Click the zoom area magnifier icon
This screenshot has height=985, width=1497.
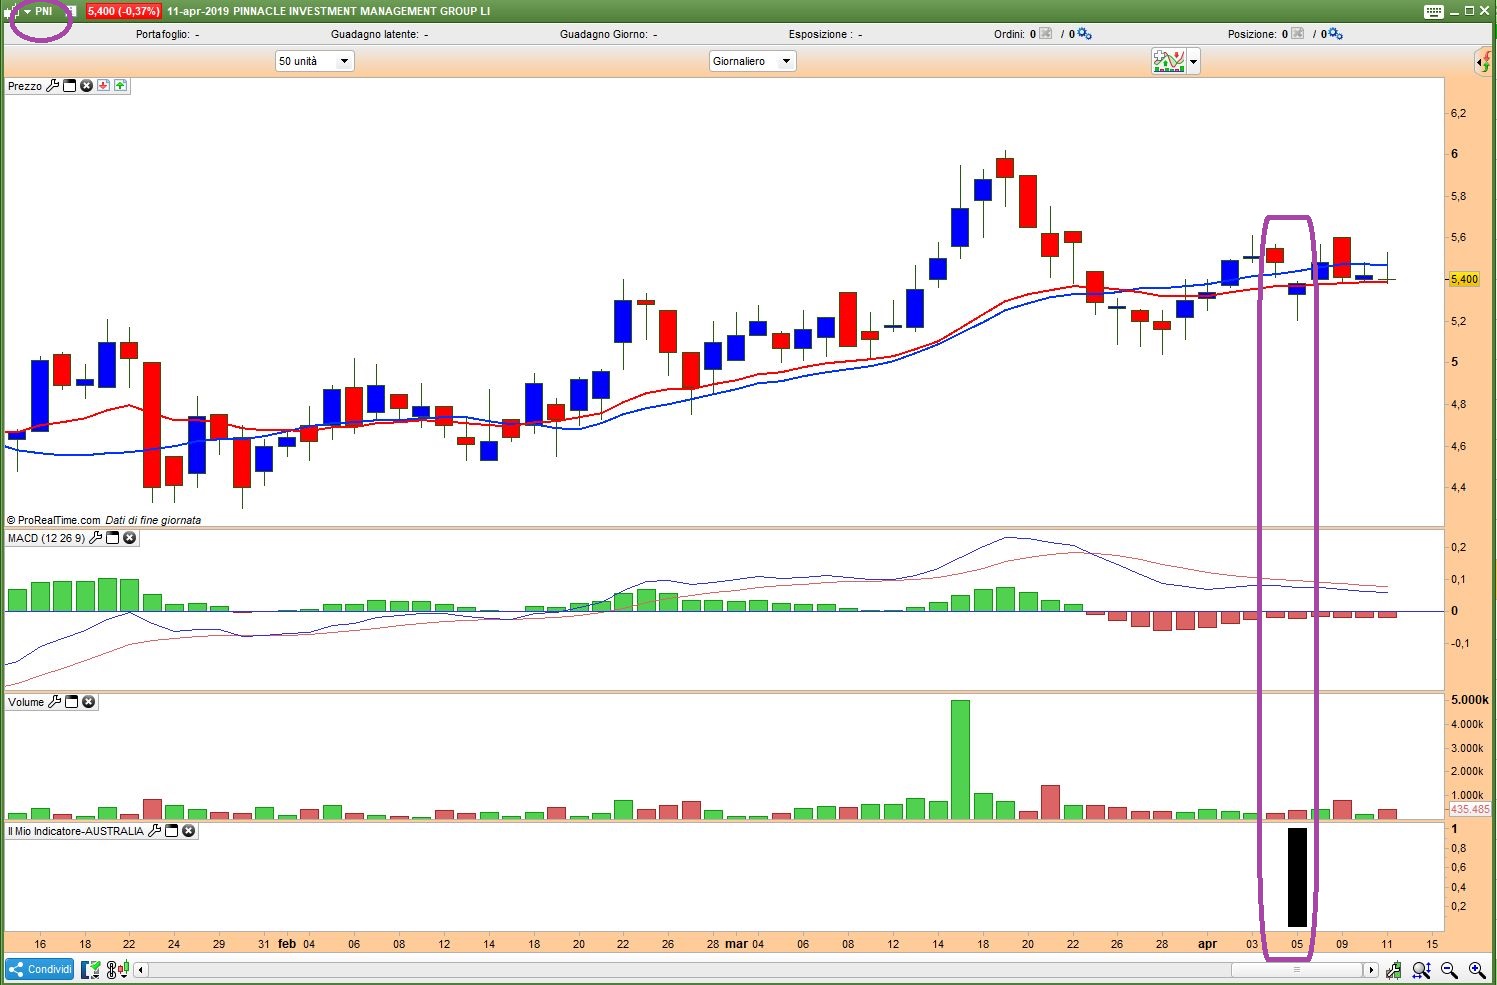click(x=1421, y=969)
